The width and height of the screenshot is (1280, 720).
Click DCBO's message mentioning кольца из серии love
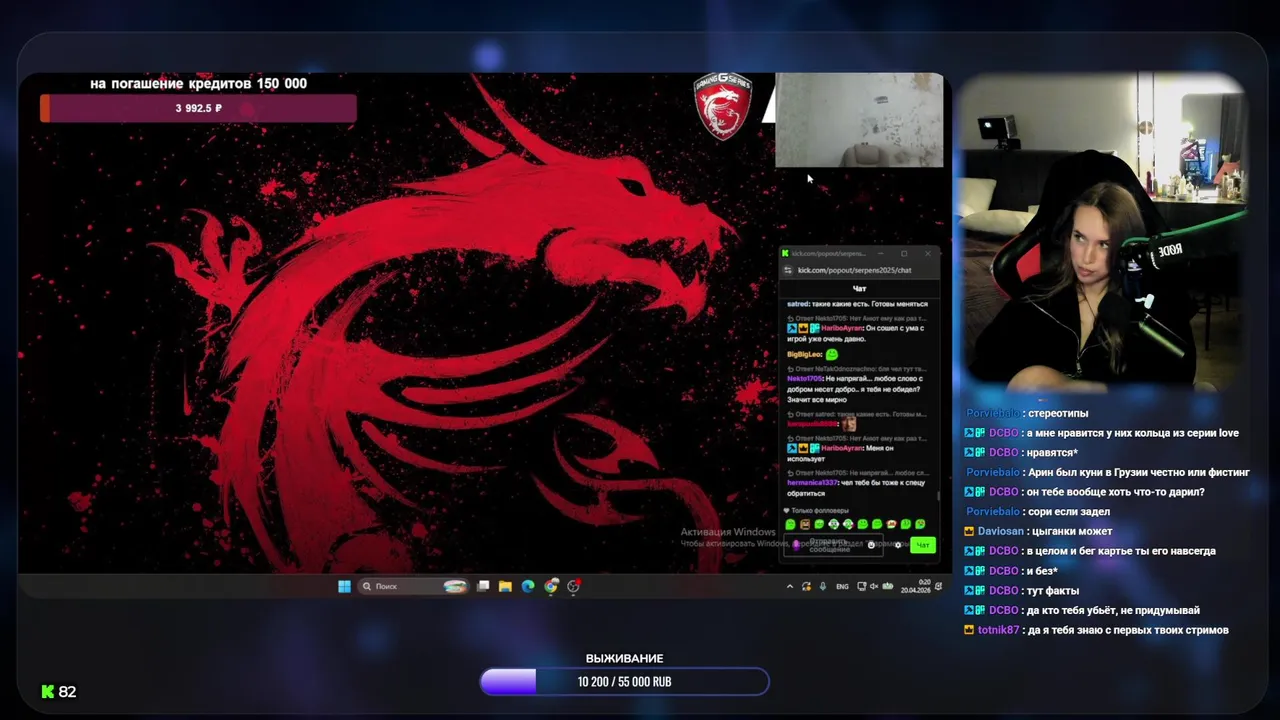pyautogui.click(x=1133, y=433)
